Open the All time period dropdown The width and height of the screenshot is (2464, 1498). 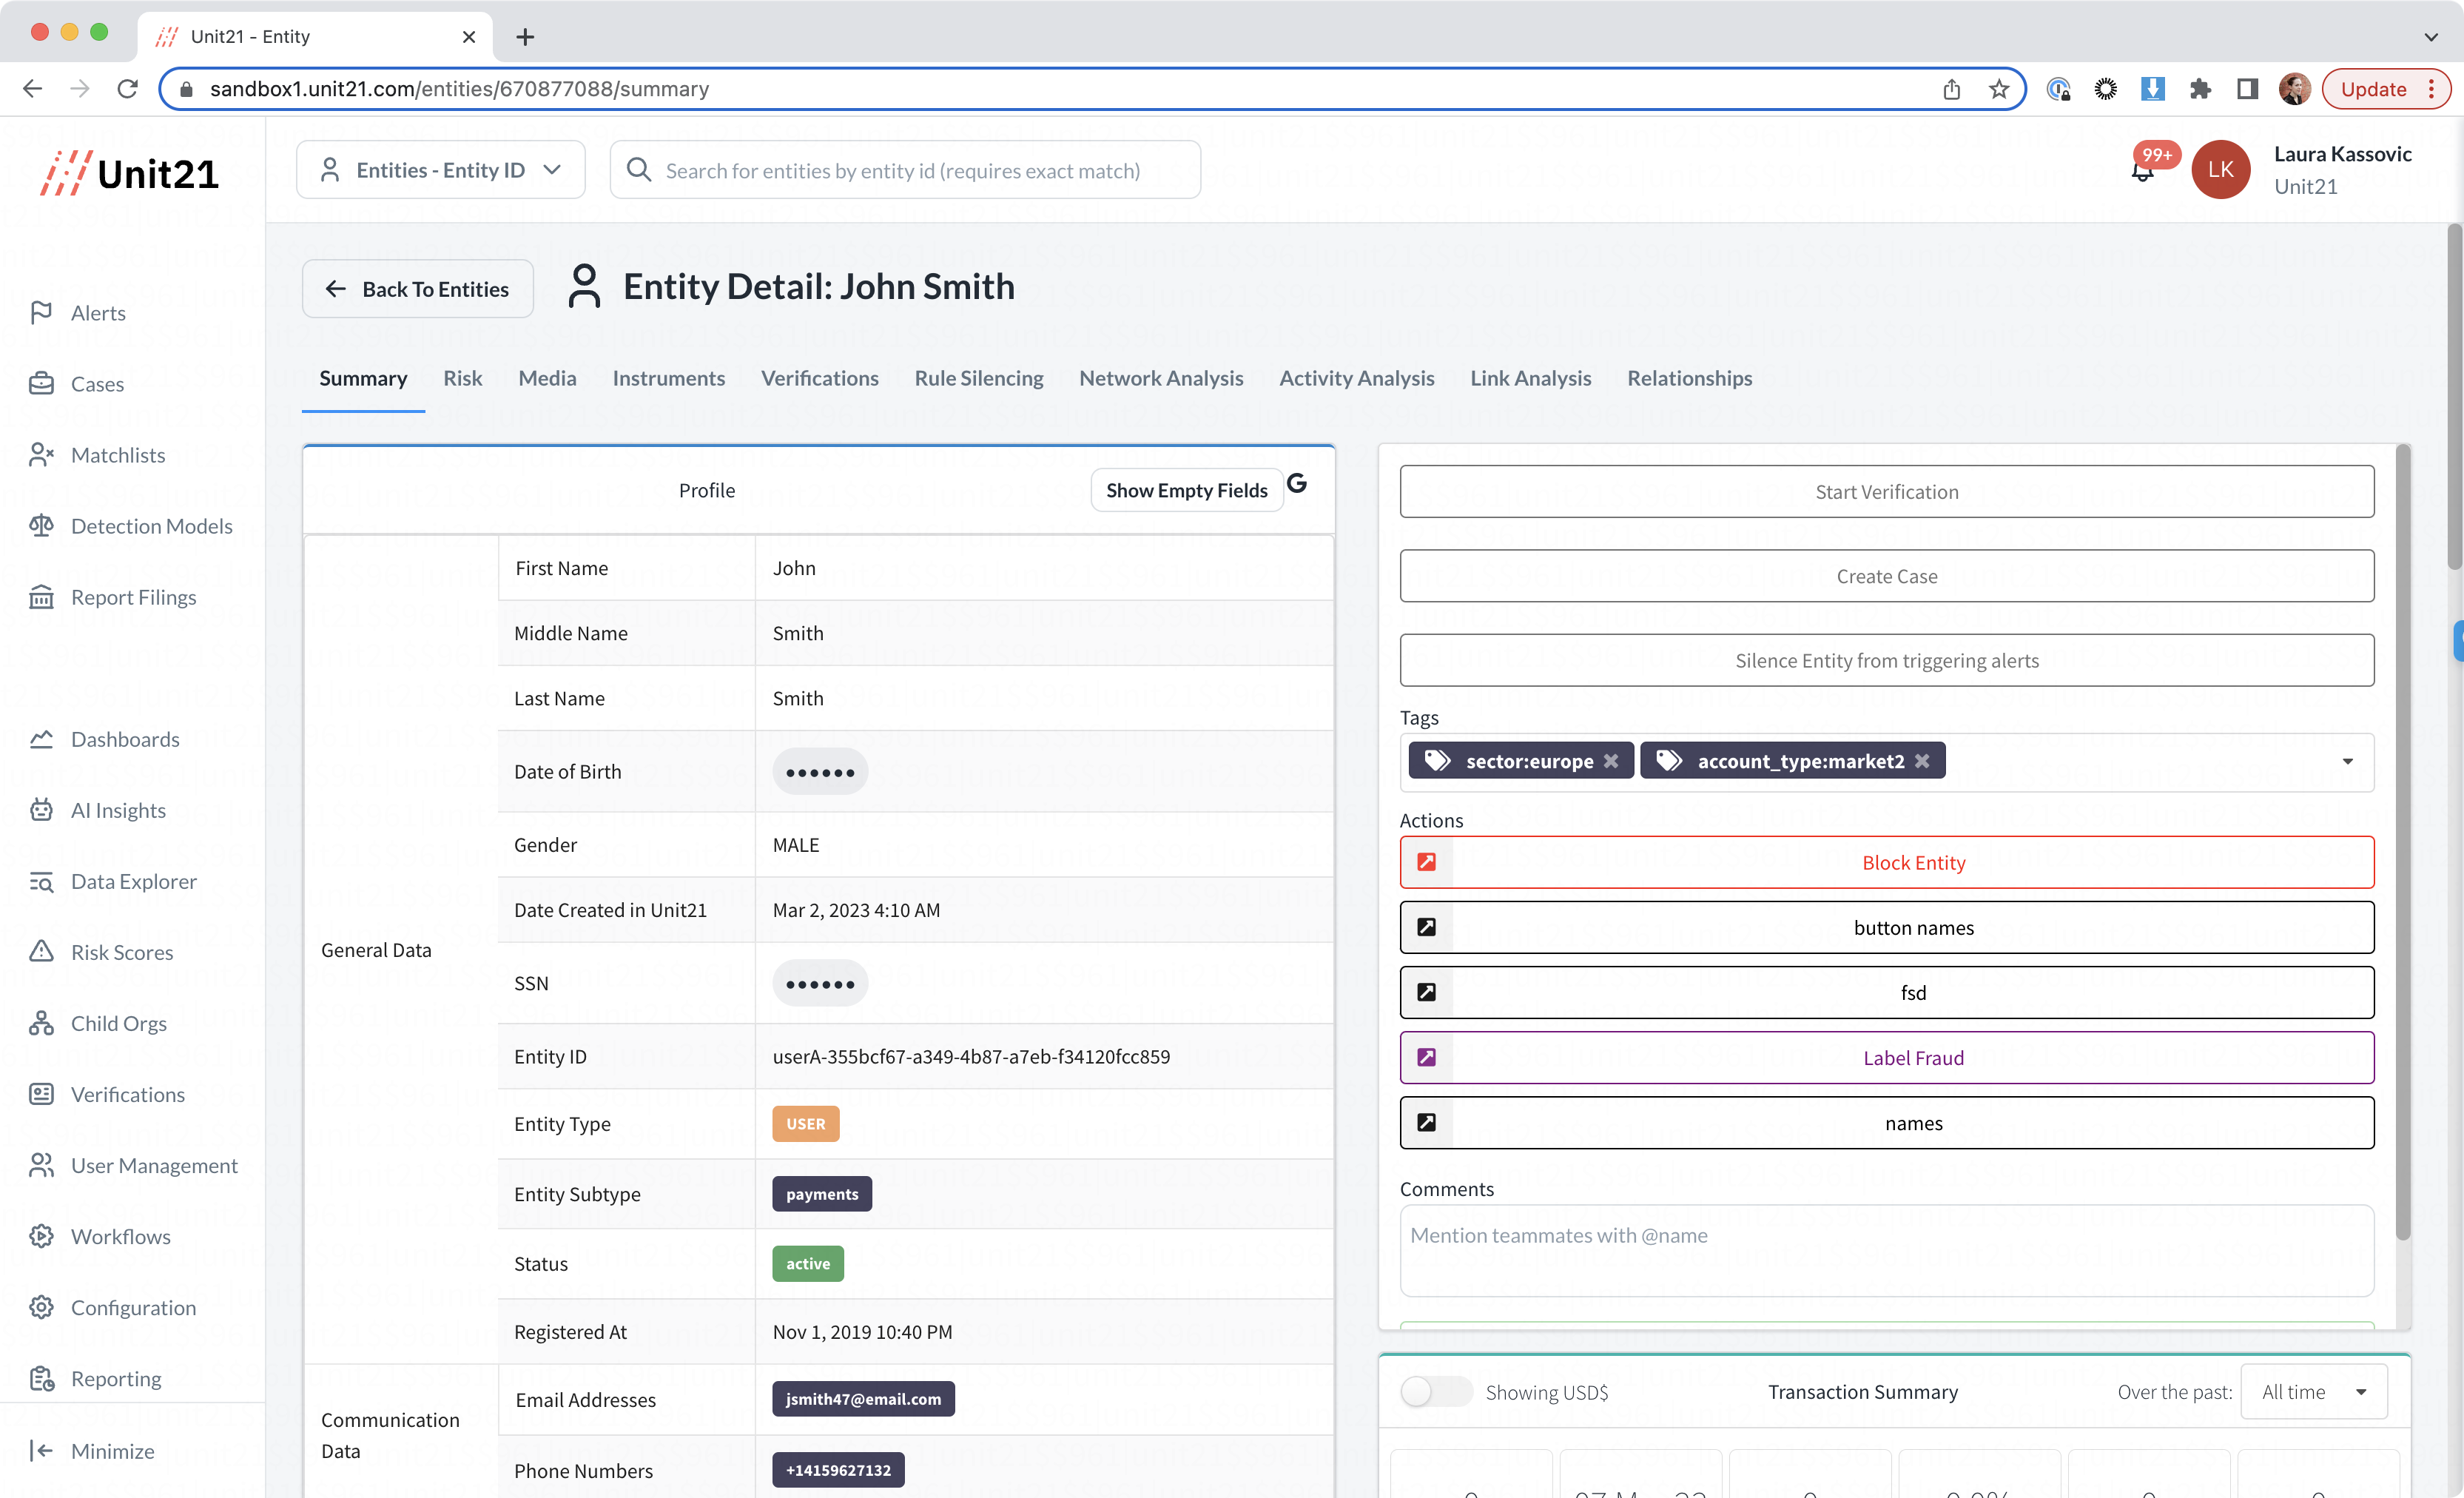[x=2313, y=1392]
